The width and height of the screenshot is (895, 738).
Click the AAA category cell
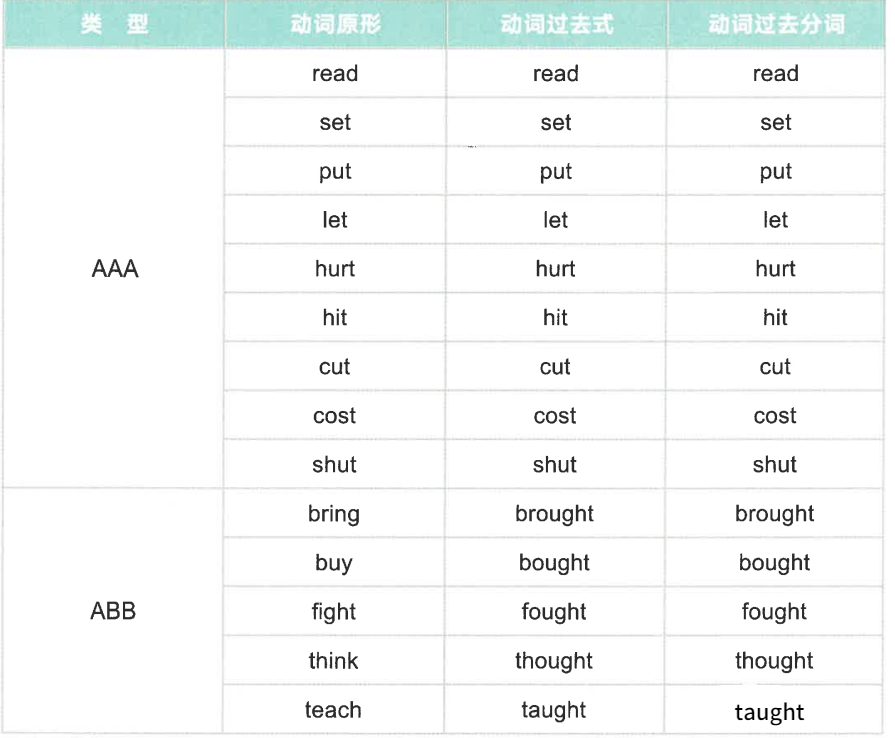tap(114, 268)
